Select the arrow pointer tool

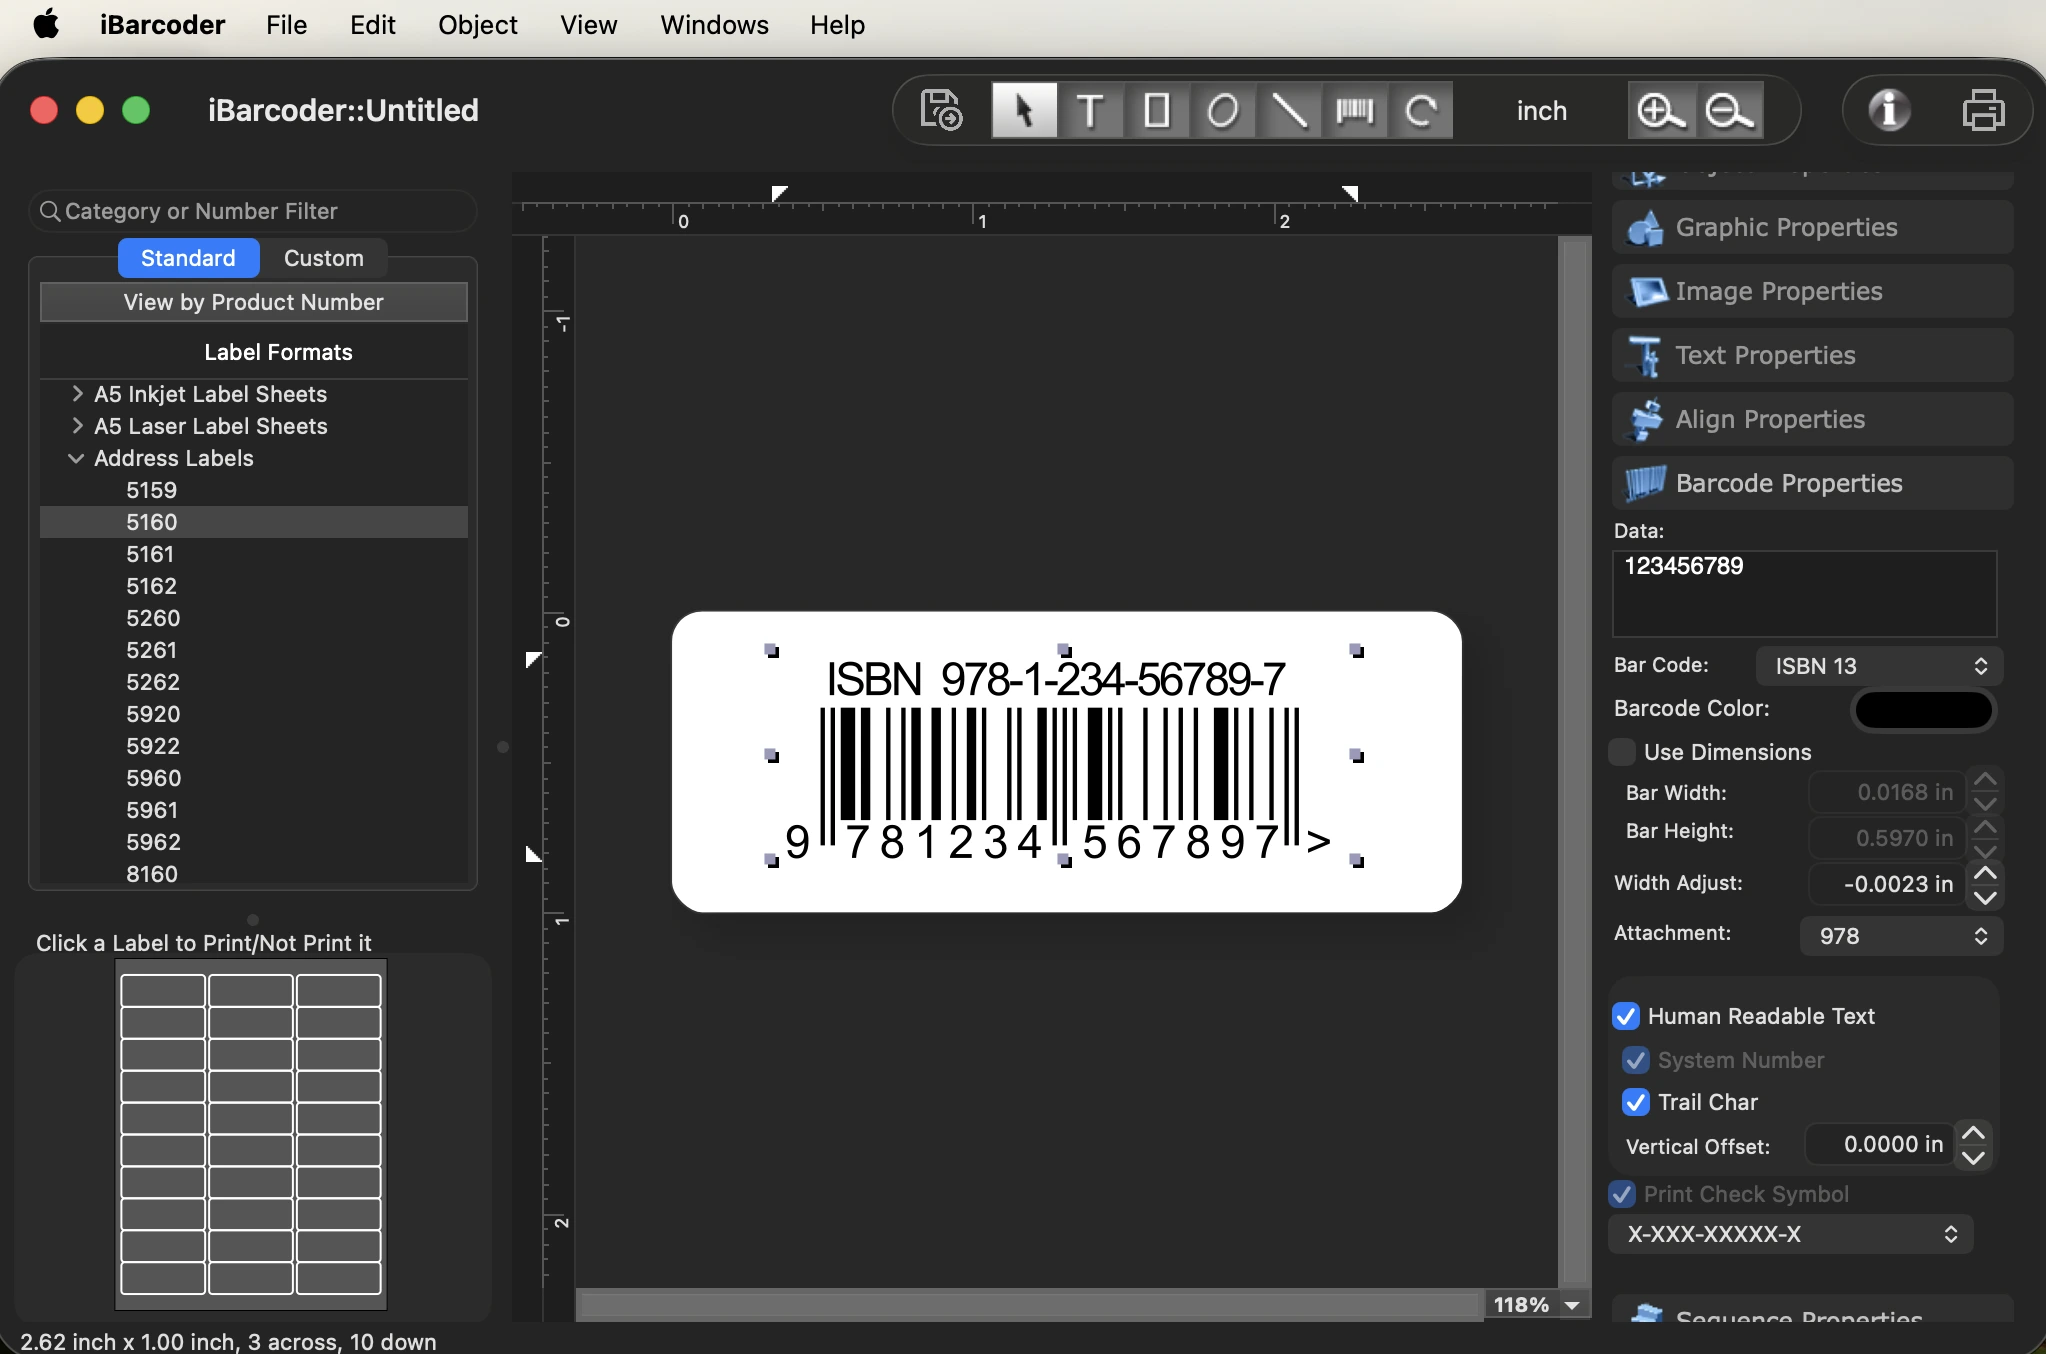pos(1024,110)
